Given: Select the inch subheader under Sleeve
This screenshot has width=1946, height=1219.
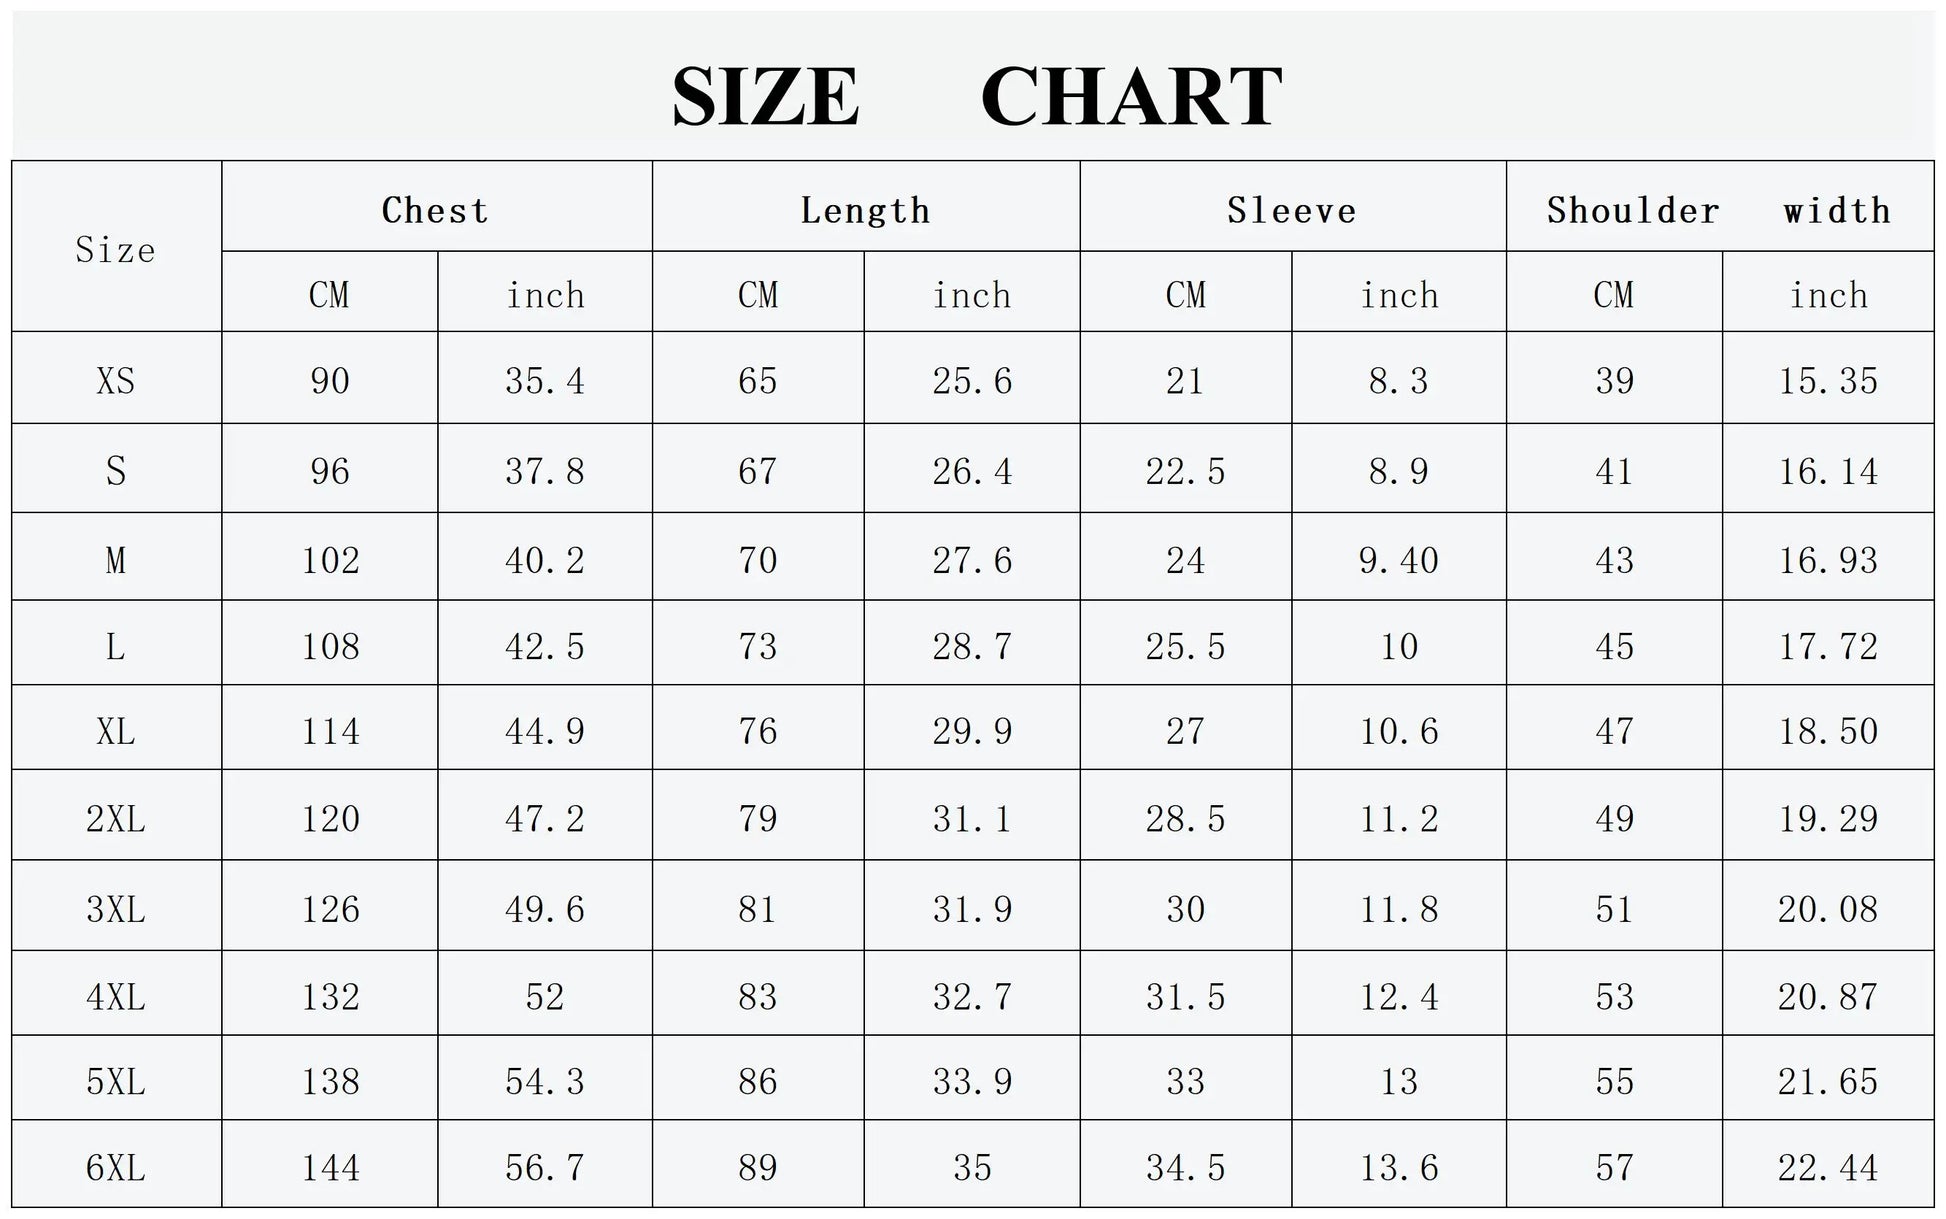Looking at the screenshot, I should [1399, 295].
